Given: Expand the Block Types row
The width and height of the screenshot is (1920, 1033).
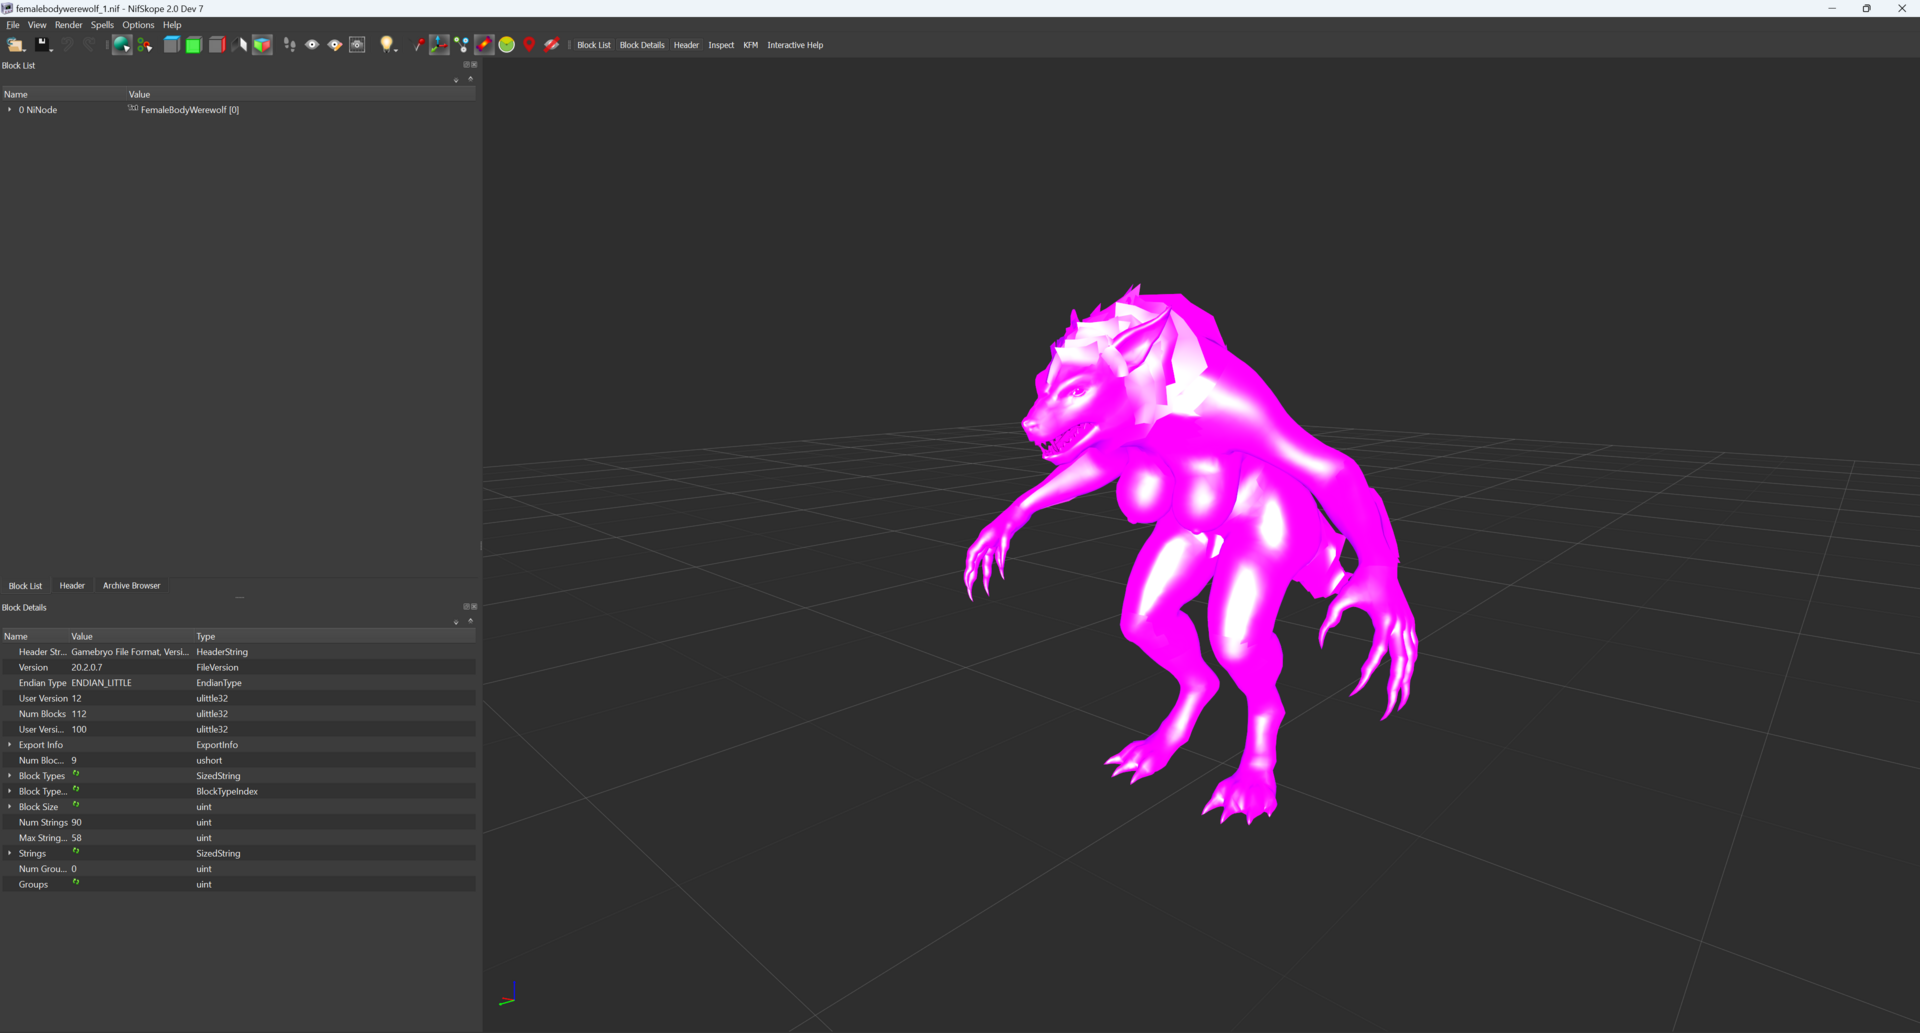Looking at the screenshot, I should (x=10, y=776).
